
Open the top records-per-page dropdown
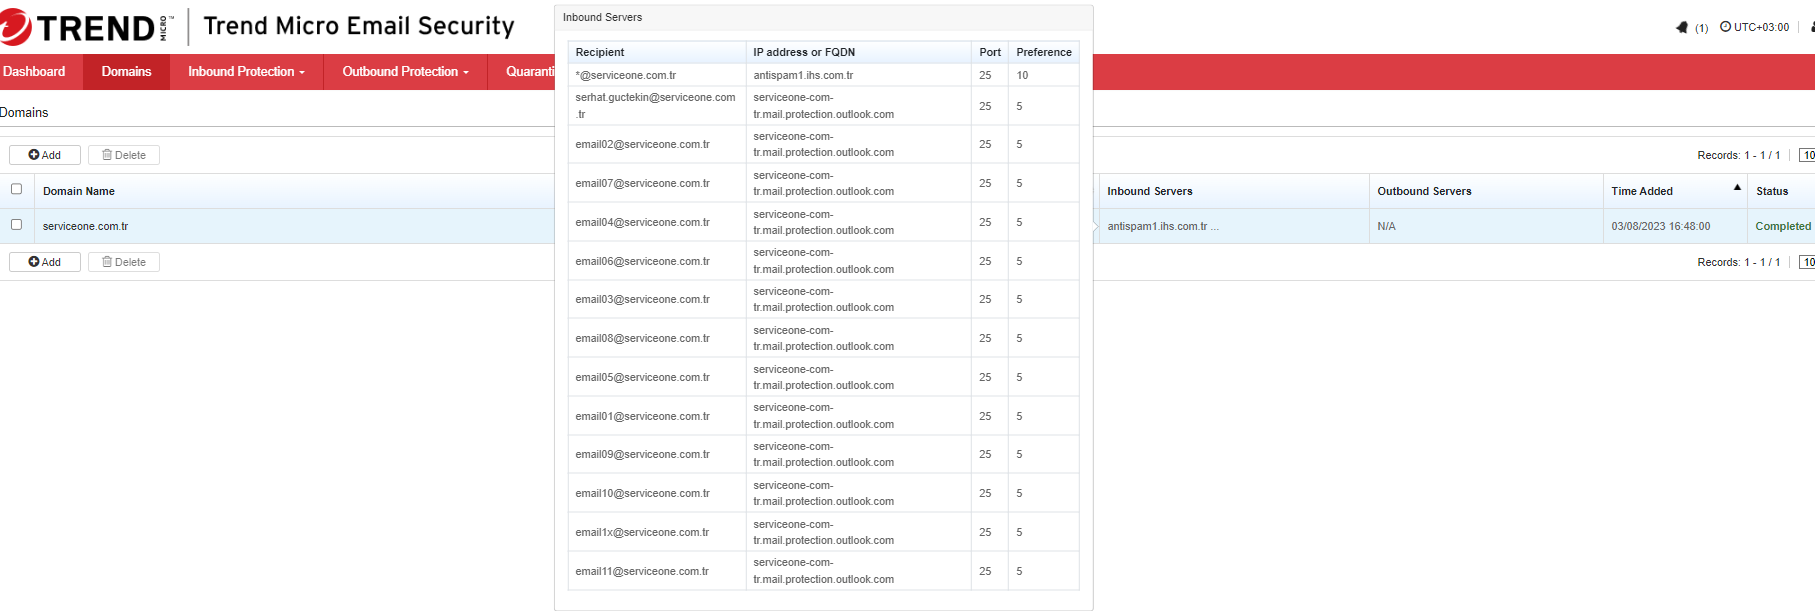point(1807,155)
